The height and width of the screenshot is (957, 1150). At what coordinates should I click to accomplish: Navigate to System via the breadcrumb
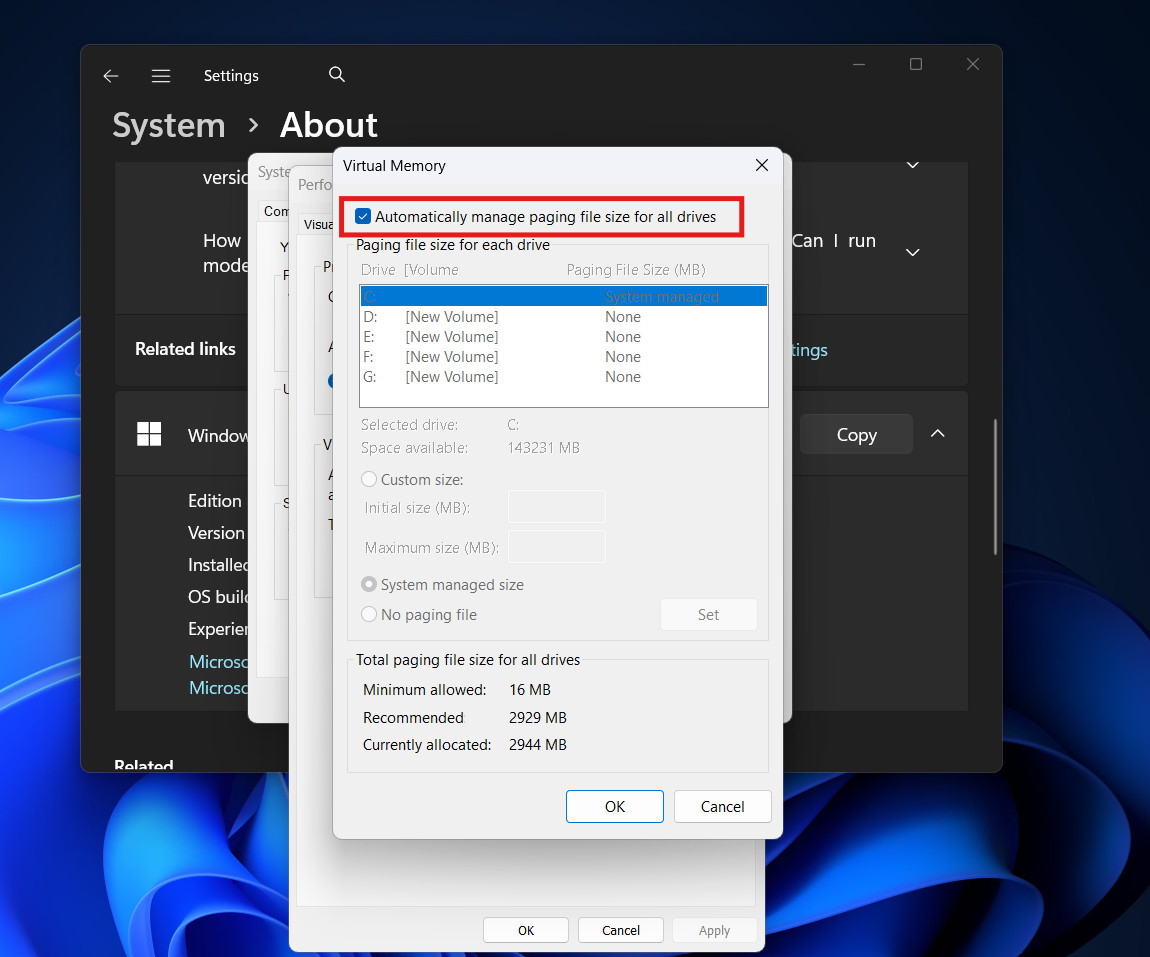[x=168, y=125]
